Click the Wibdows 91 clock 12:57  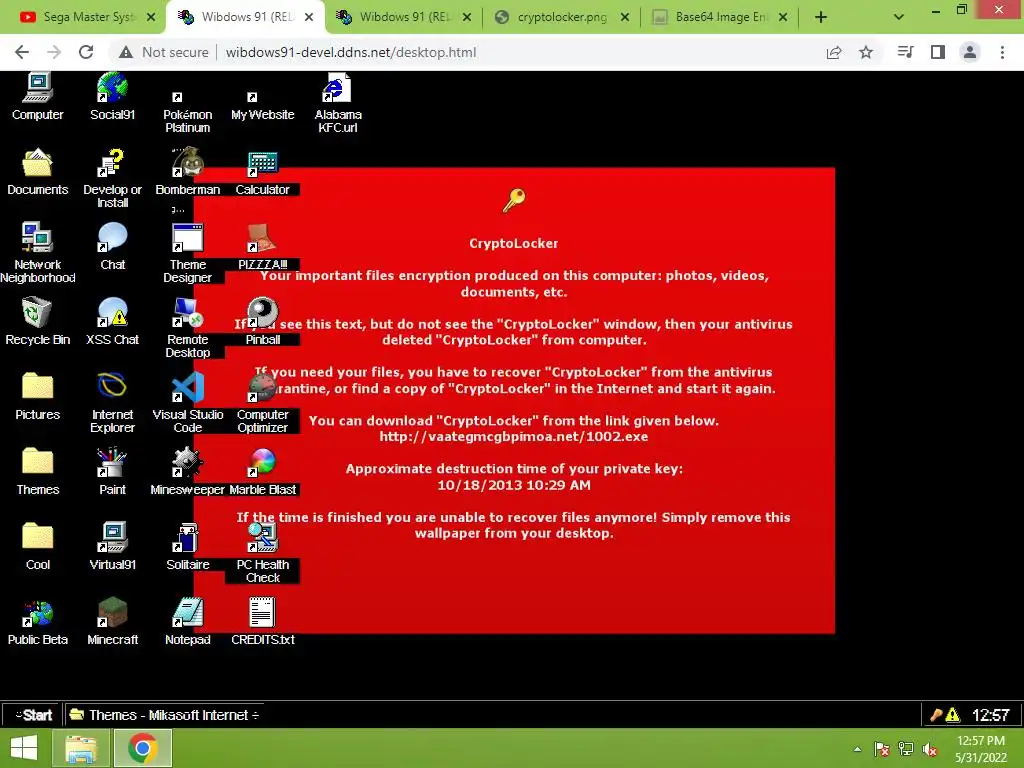(x=991, y=715)
